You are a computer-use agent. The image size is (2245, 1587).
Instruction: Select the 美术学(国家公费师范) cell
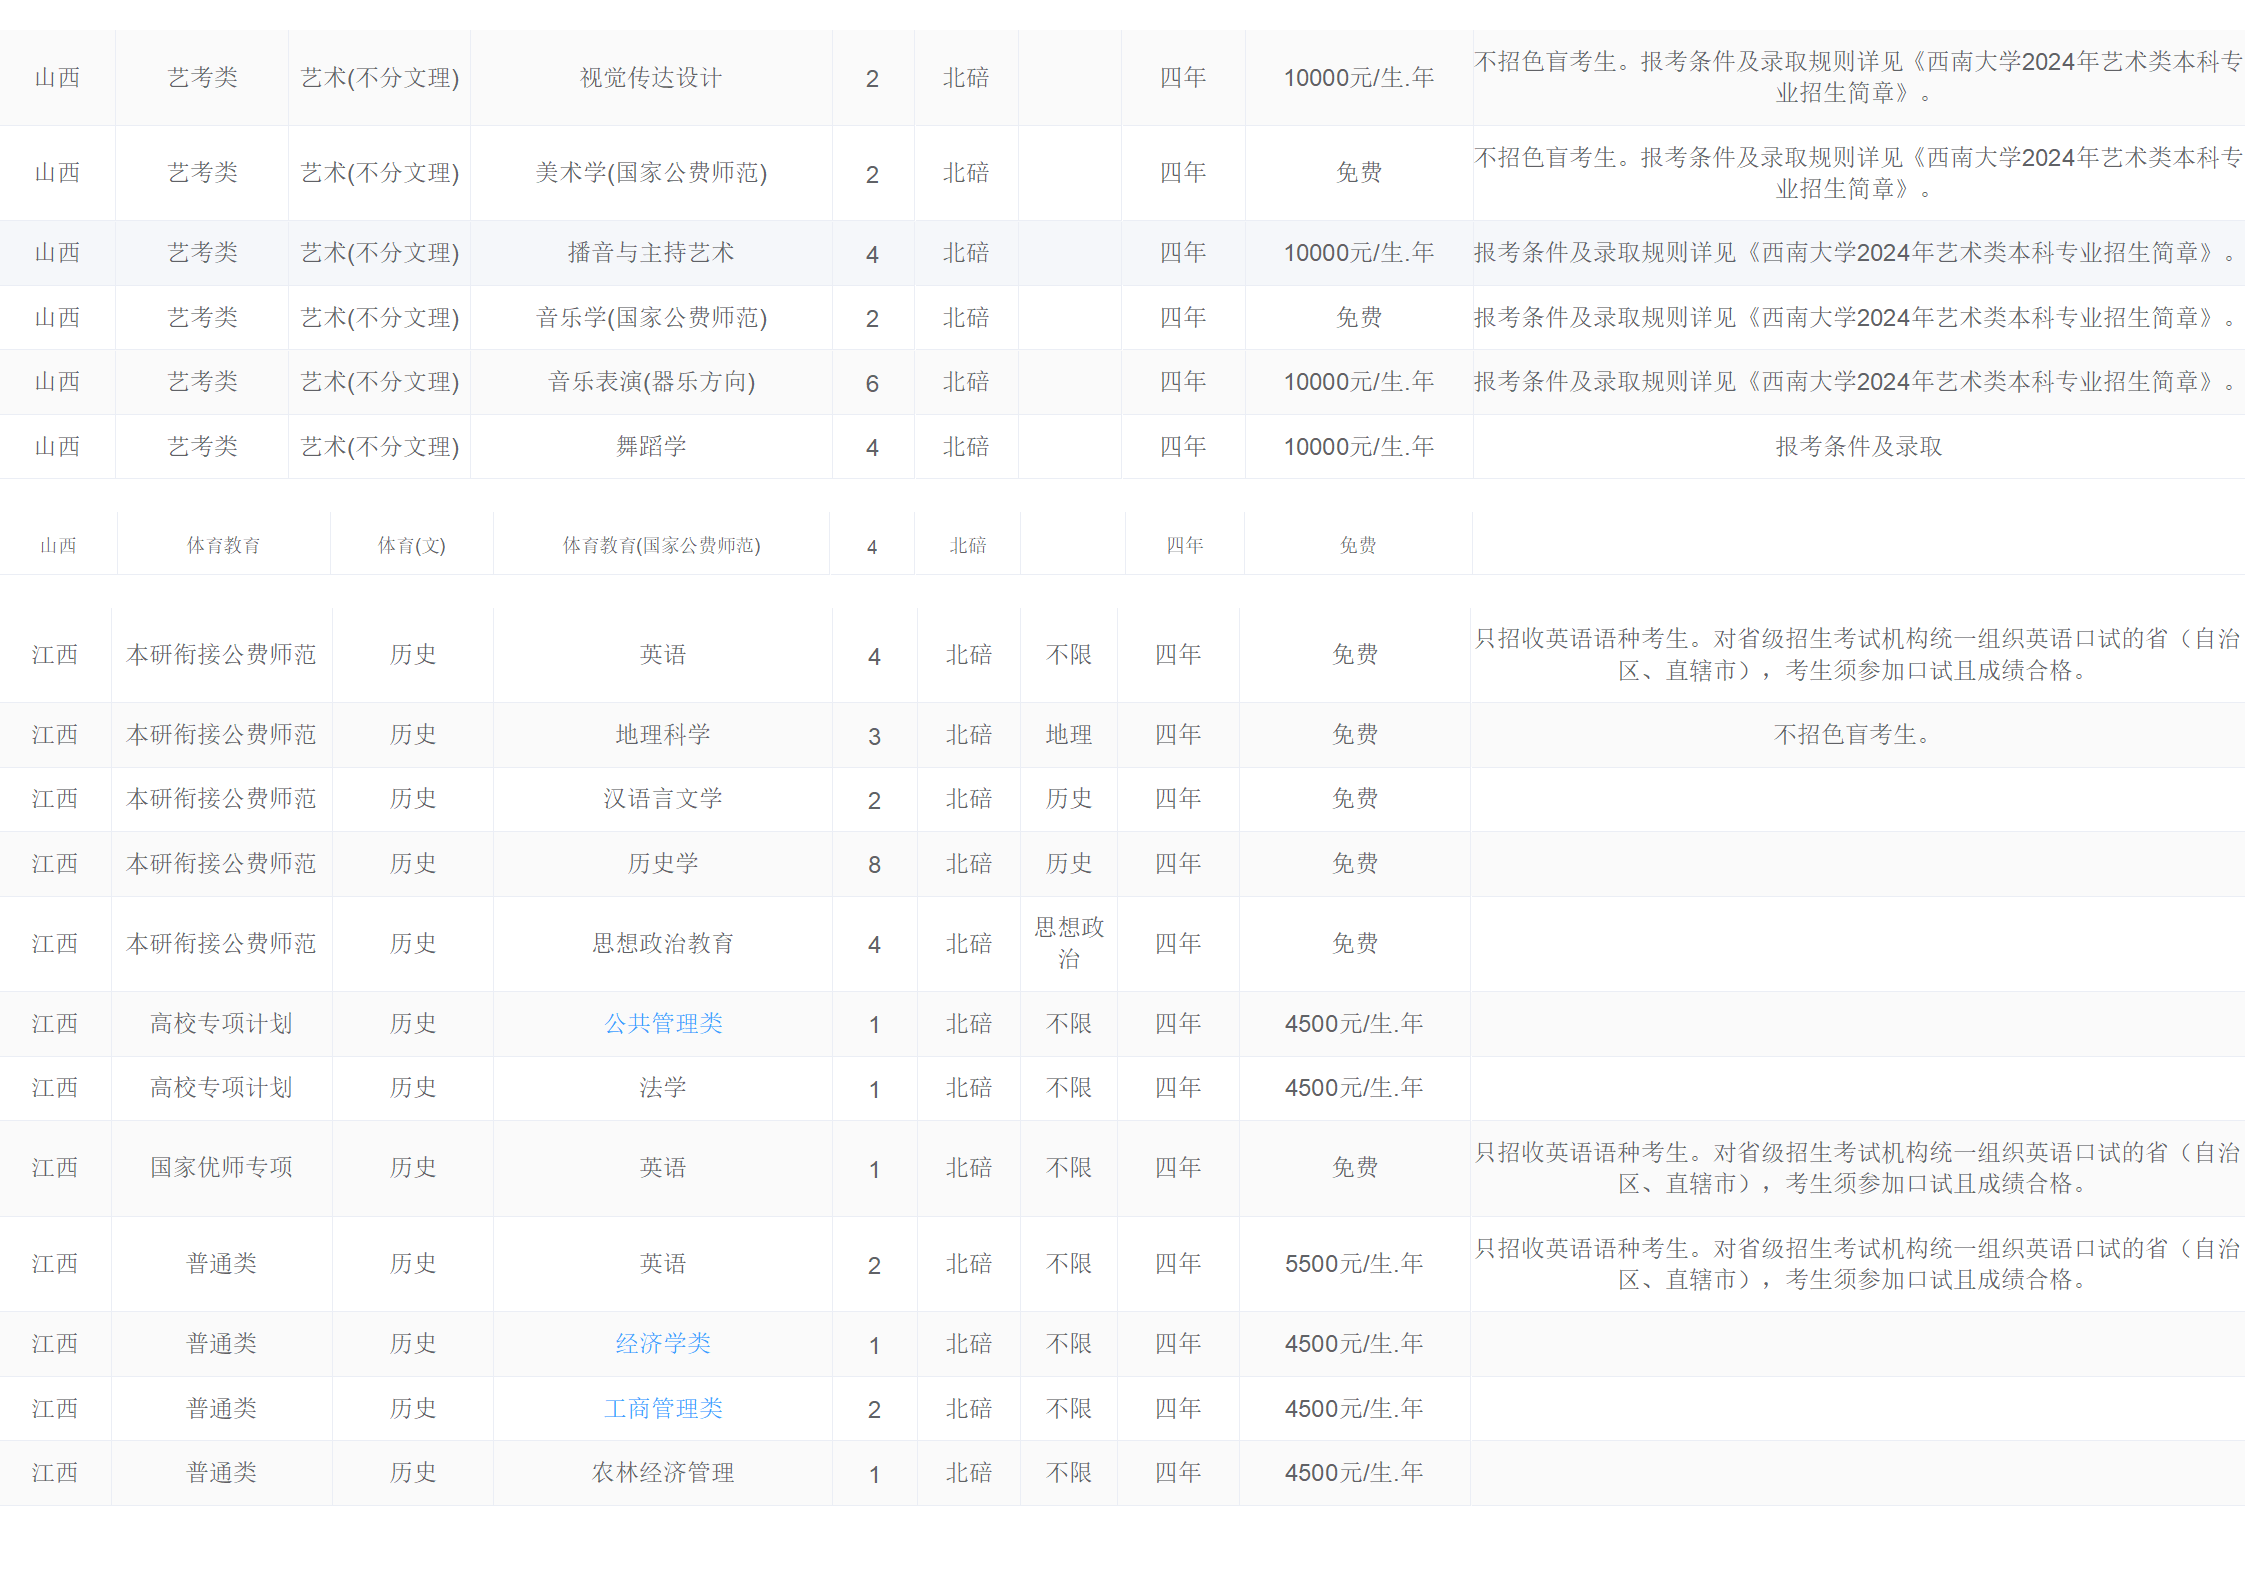coord(651,172)
